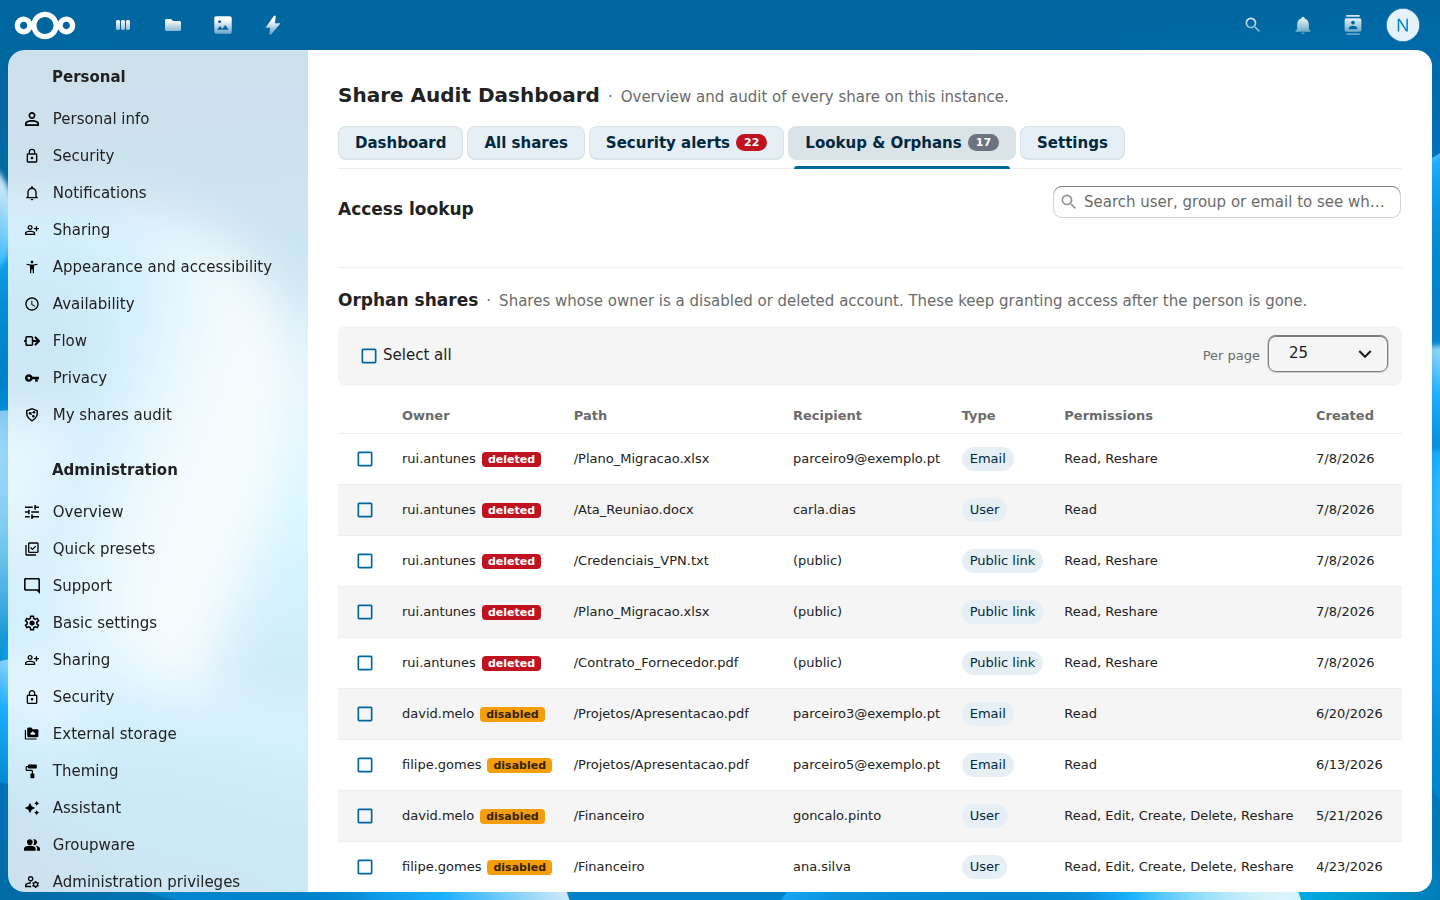Open the Nextcloud logo home link
This screenshot has width=1440, height=900.
pos(45,25)
